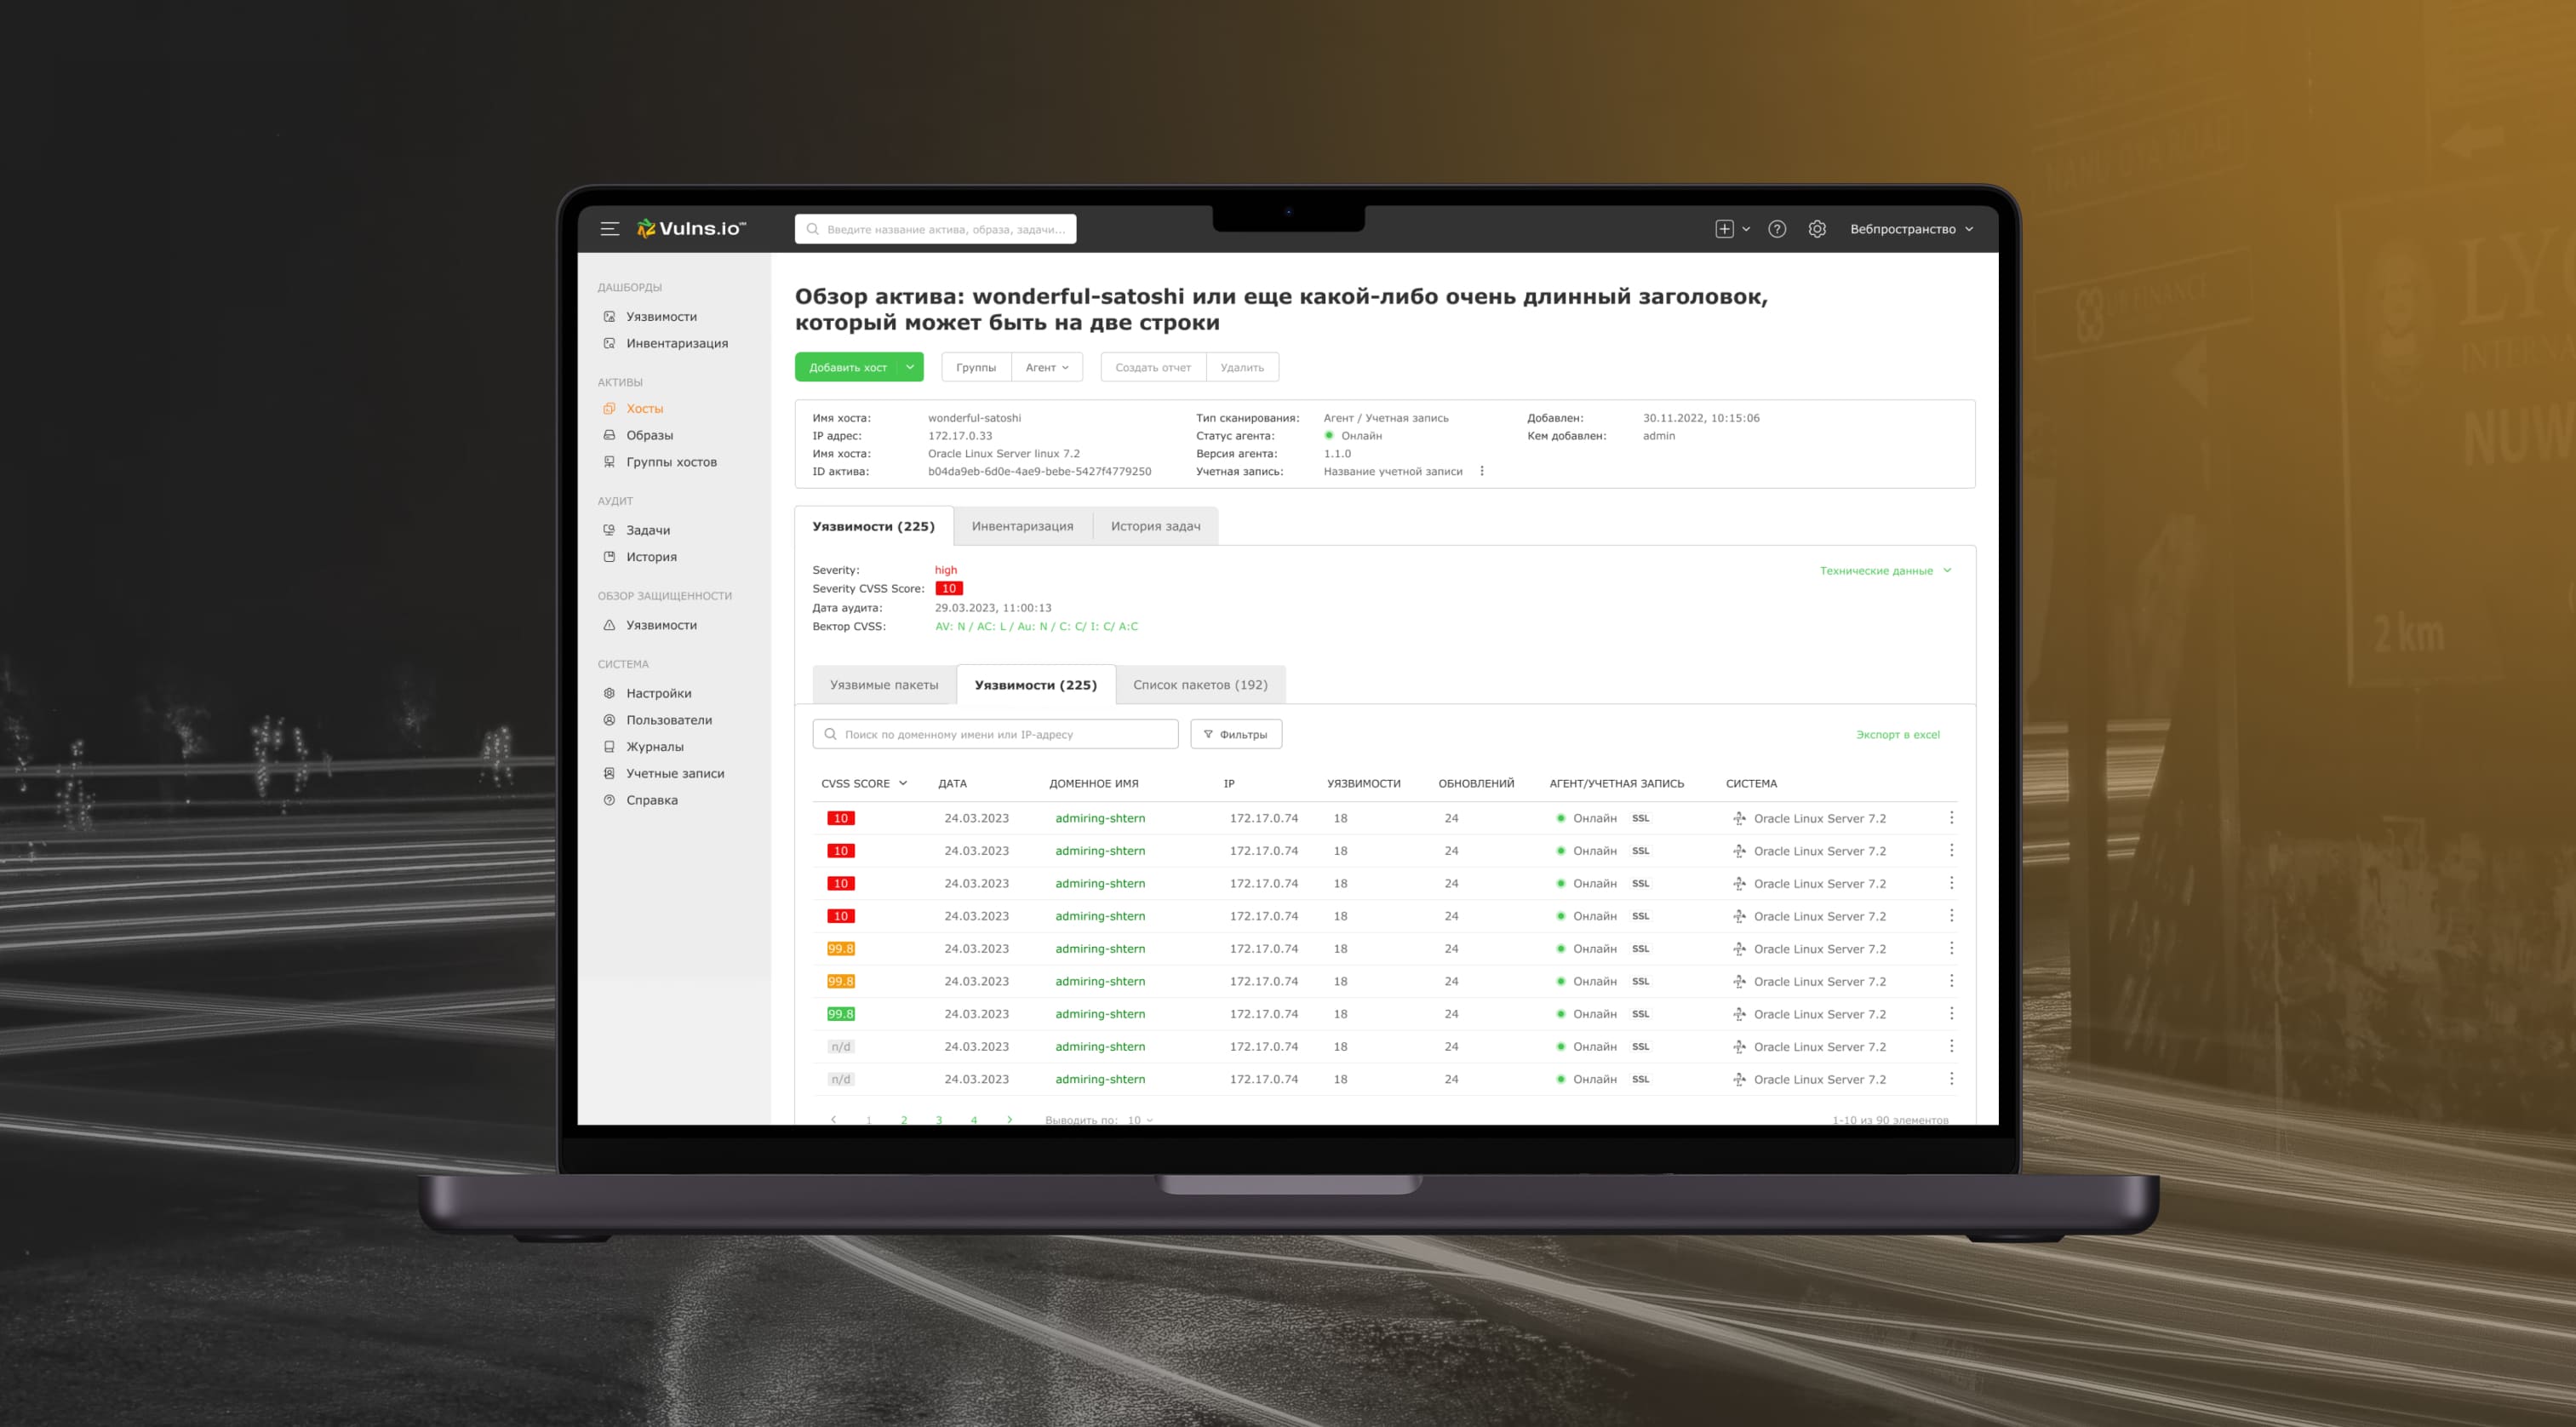Focus the domain name or IP search field

(995, 734)
